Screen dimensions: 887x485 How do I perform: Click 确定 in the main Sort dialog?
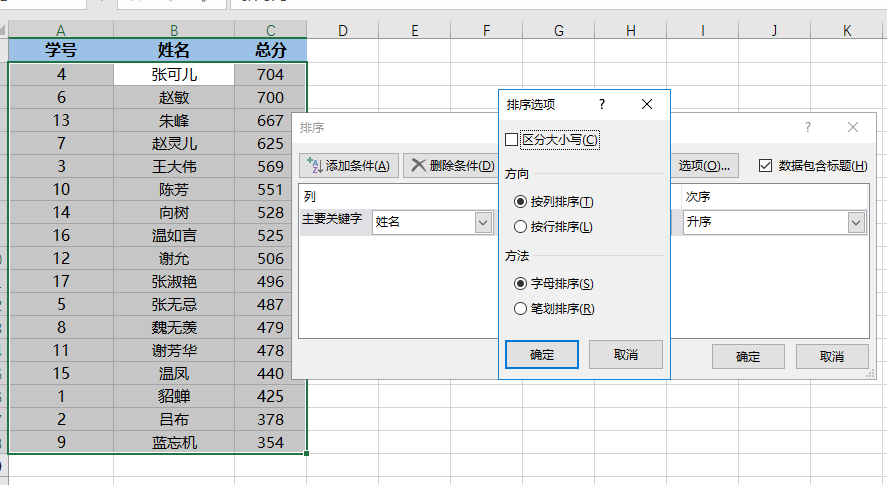pos(748,356)
